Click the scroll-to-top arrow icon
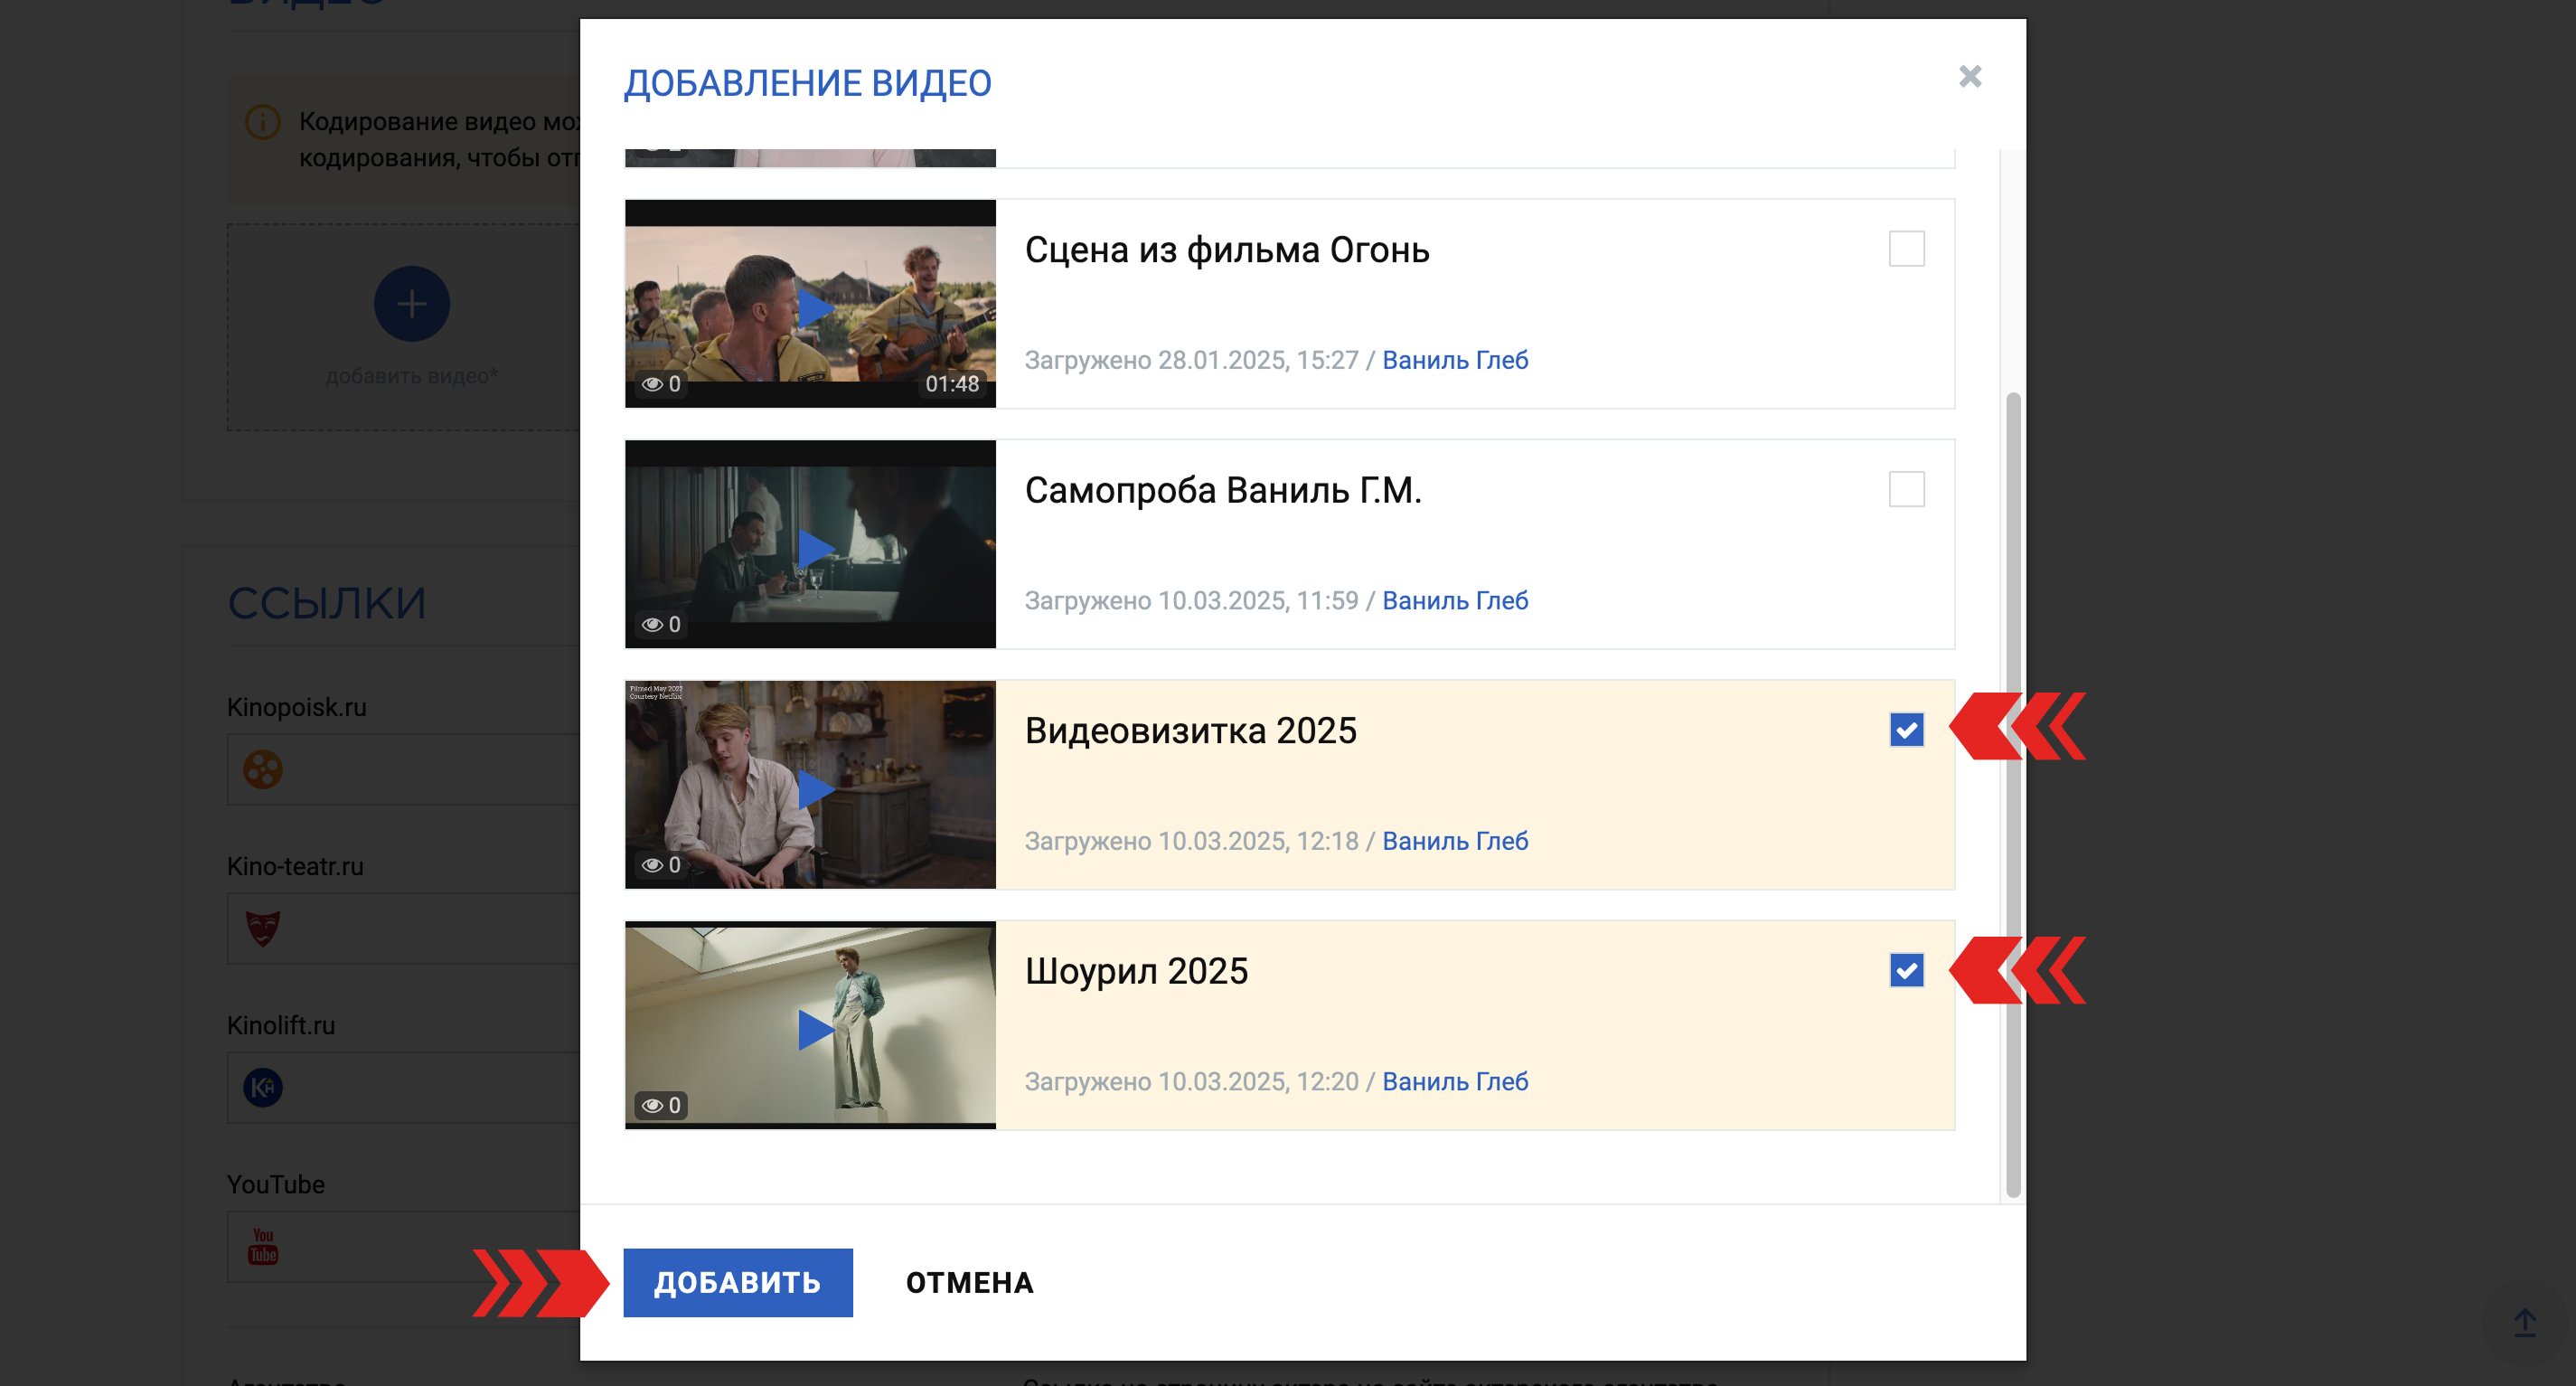 coord(2524,1323)
